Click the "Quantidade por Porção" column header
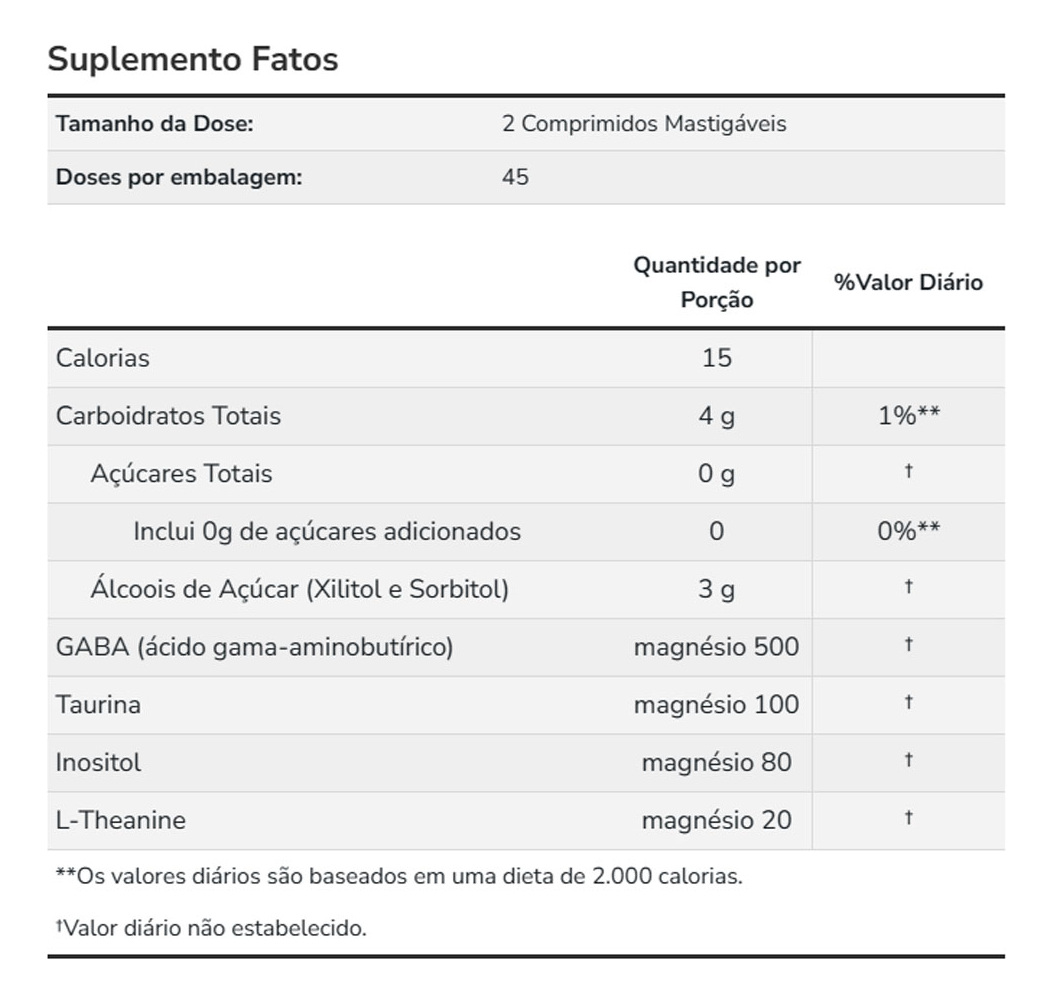Image resolution: width=1053 pixels, height=1004 pixels. [x=717, y=282]
